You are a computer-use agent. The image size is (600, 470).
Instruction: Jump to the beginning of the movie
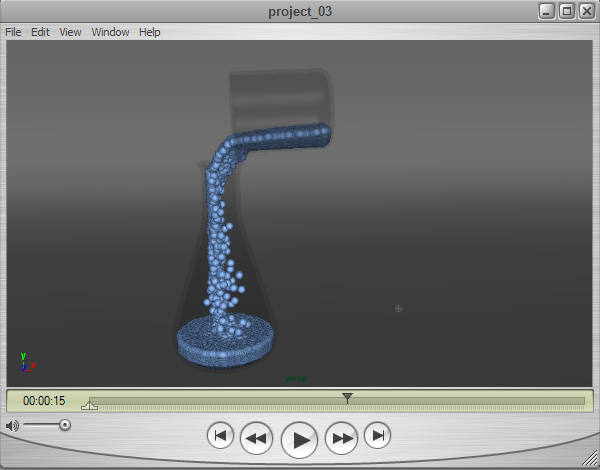tap(221, 436)
